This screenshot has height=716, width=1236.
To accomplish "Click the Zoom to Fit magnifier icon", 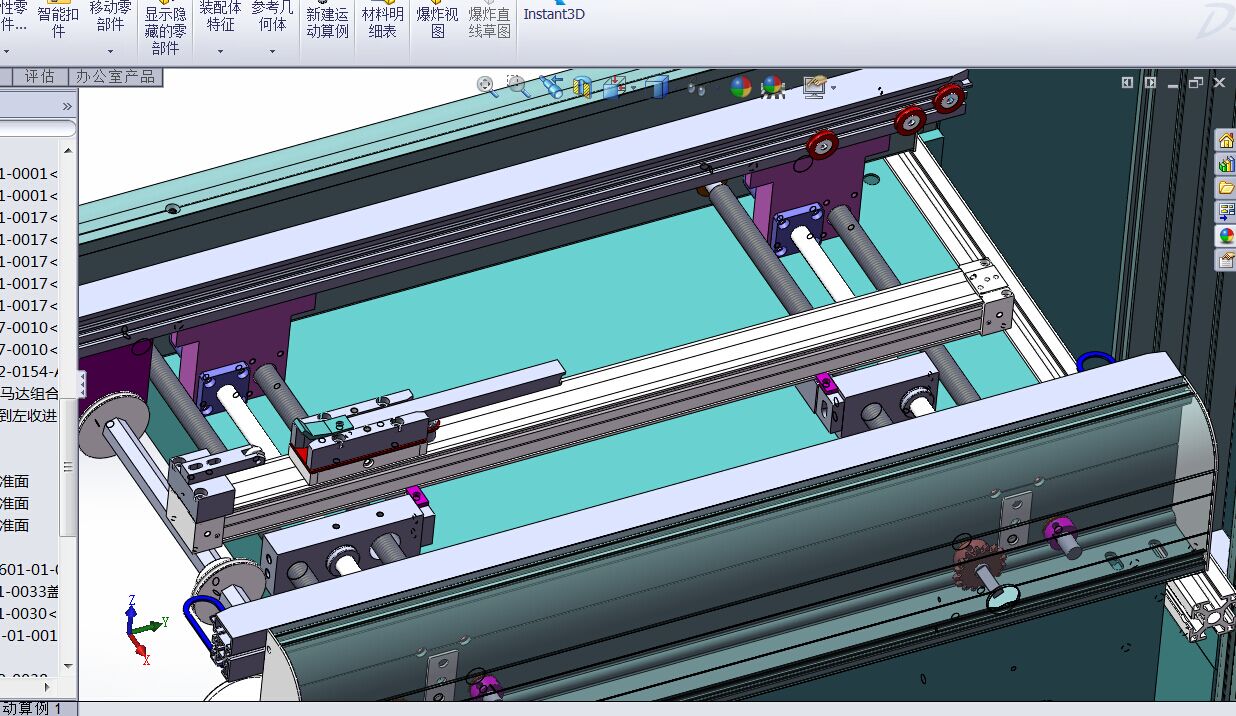I will (487, 87).
